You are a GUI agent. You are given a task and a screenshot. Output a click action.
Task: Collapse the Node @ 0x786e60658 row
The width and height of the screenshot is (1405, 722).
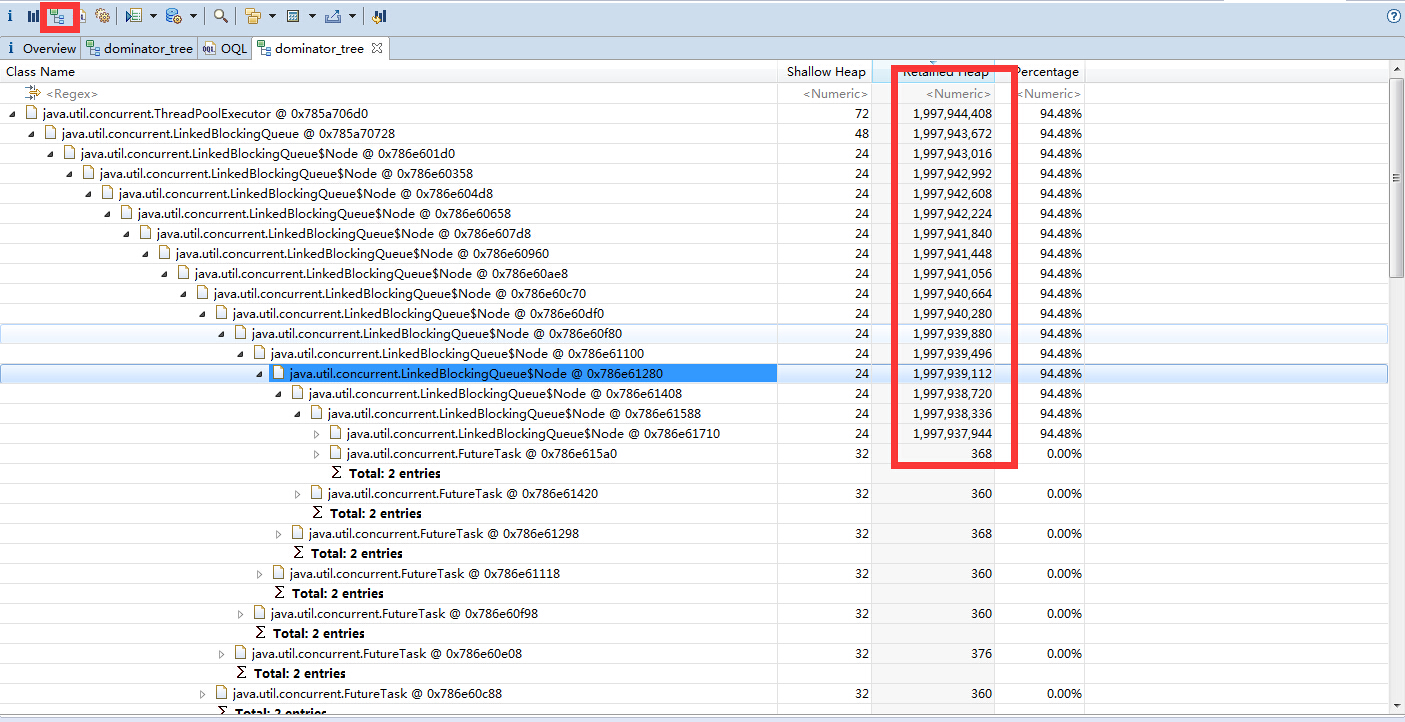coord(107,214)
